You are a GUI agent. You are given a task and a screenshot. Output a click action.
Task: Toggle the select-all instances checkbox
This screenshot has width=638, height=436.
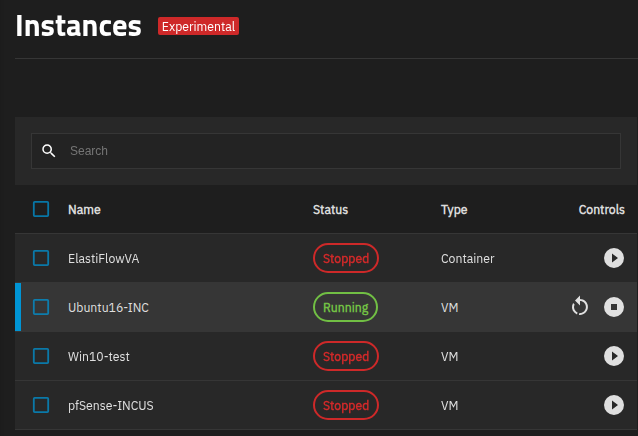41,209
